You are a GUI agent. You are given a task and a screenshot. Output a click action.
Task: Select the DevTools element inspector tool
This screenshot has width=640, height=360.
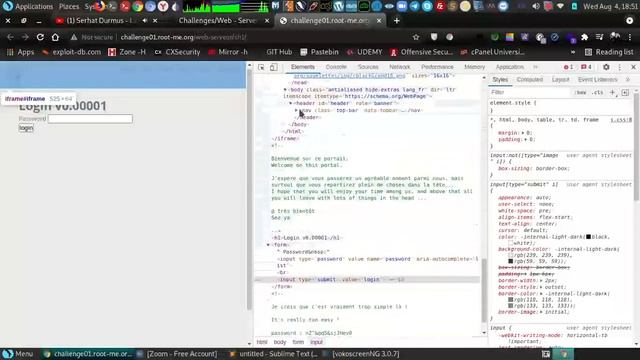[x=261, y=67]
